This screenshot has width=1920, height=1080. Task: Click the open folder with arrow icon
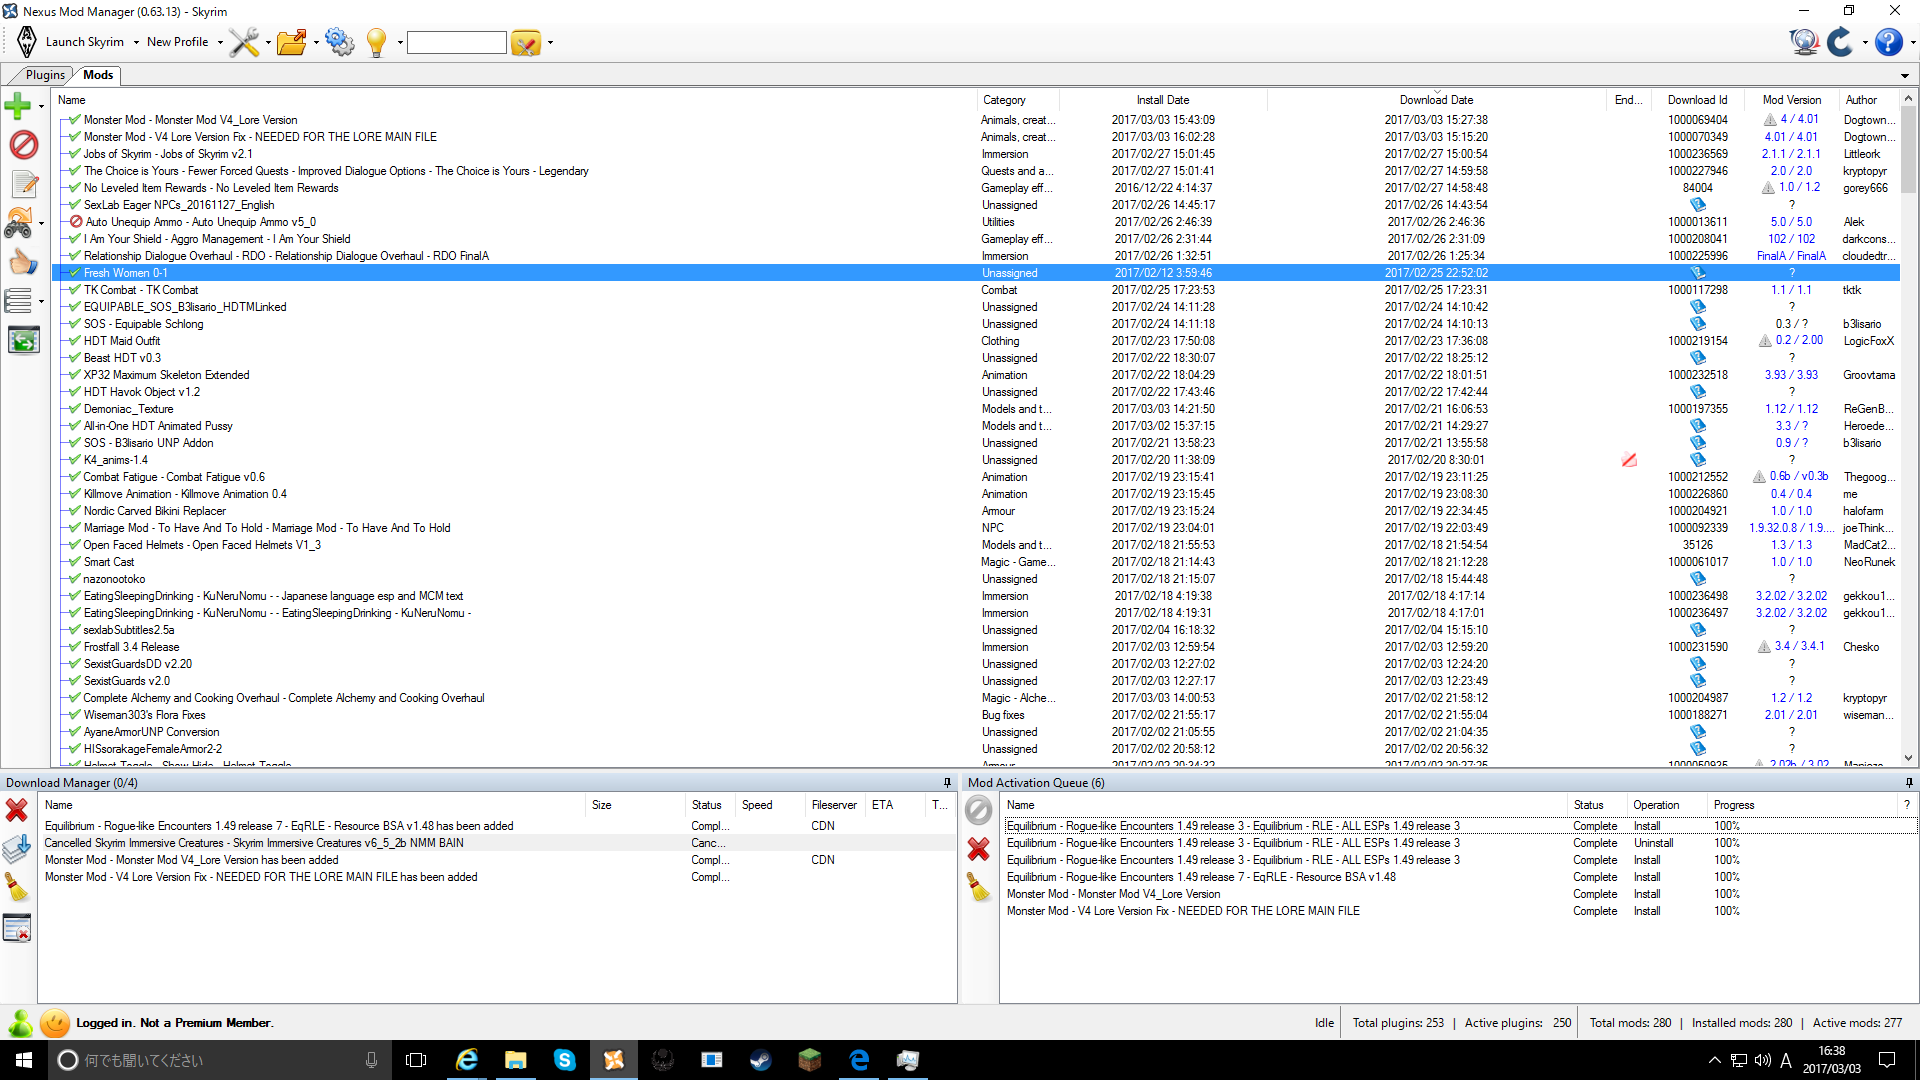(292, 42)
